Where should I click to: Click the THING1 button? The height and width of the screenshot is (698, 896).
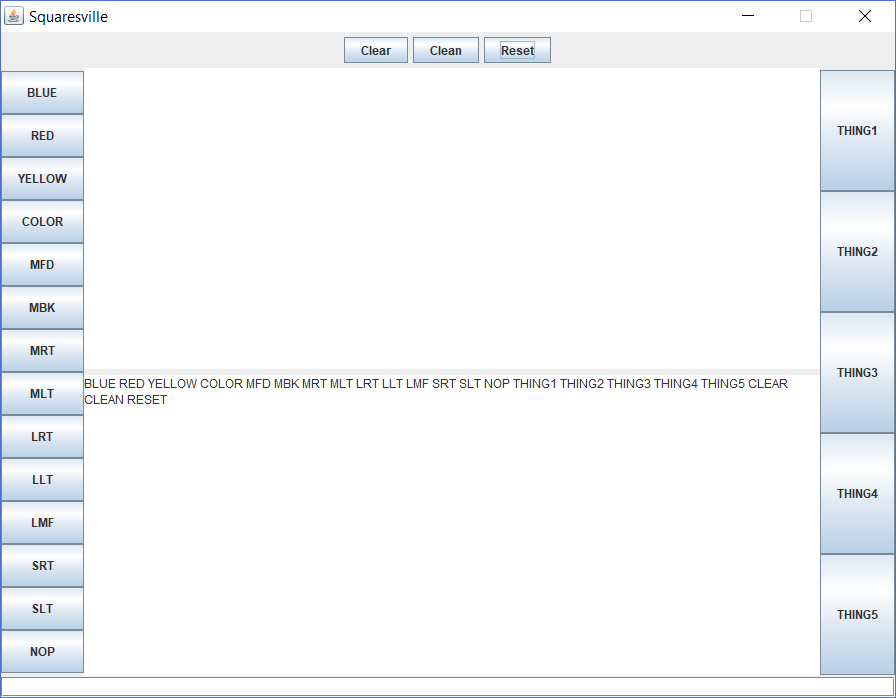pos(857,131)
